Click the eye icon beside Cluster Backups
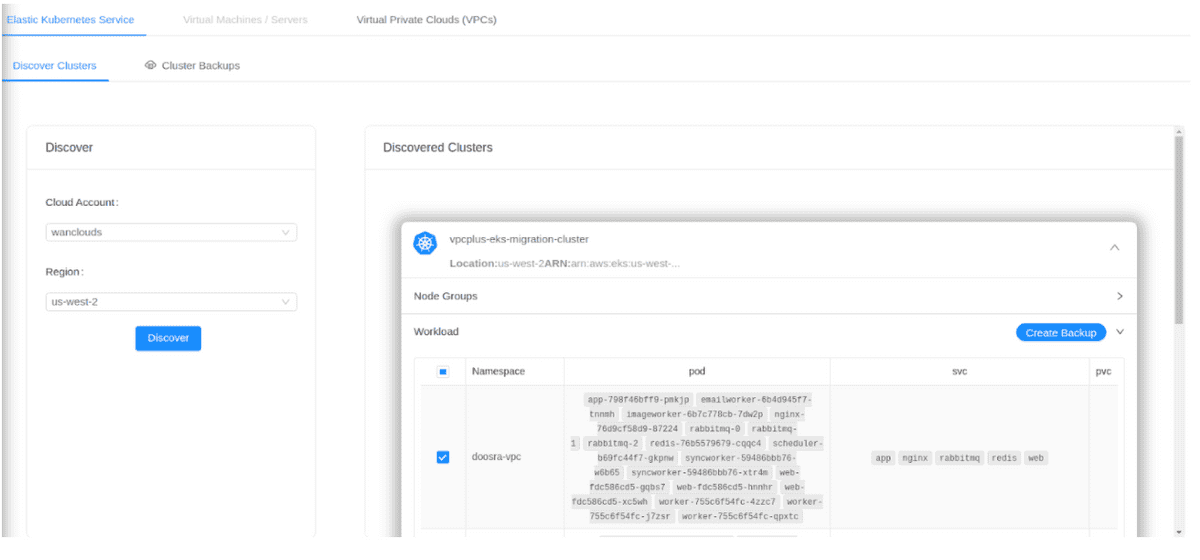Viewport: 1200px width, 560px height. coord(151,66)
